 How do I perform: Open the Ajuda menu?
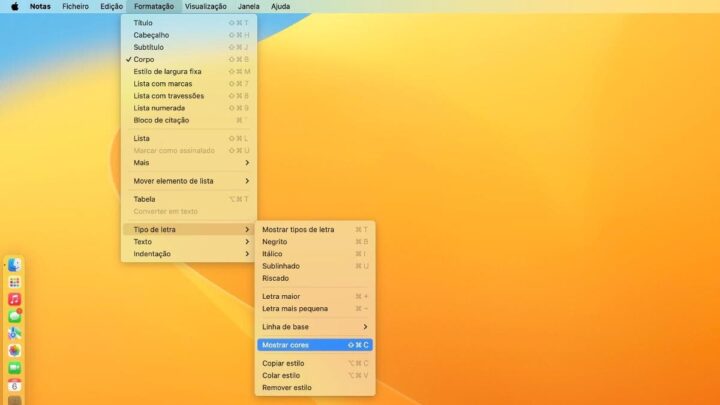[280, 6]
